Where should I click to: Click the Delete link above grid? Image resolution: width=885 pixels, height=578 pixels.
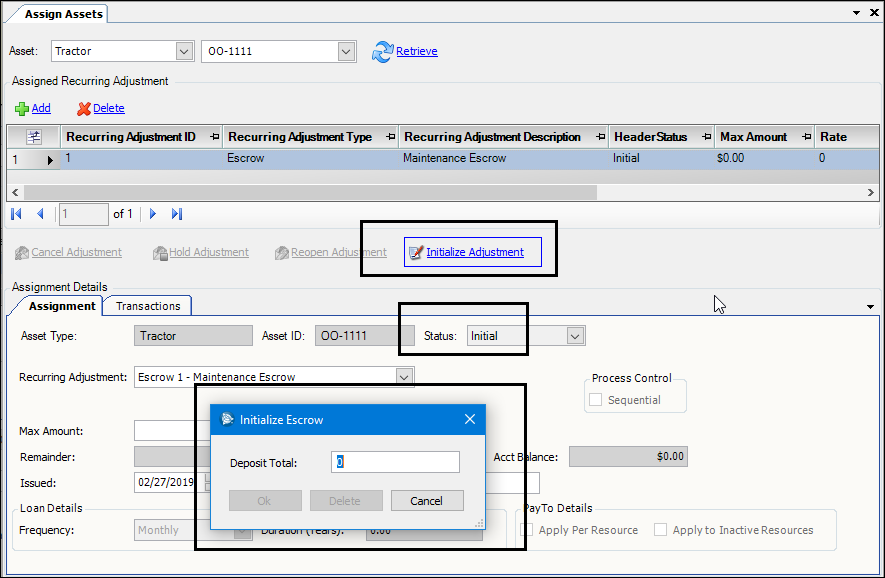coord(109,108)
